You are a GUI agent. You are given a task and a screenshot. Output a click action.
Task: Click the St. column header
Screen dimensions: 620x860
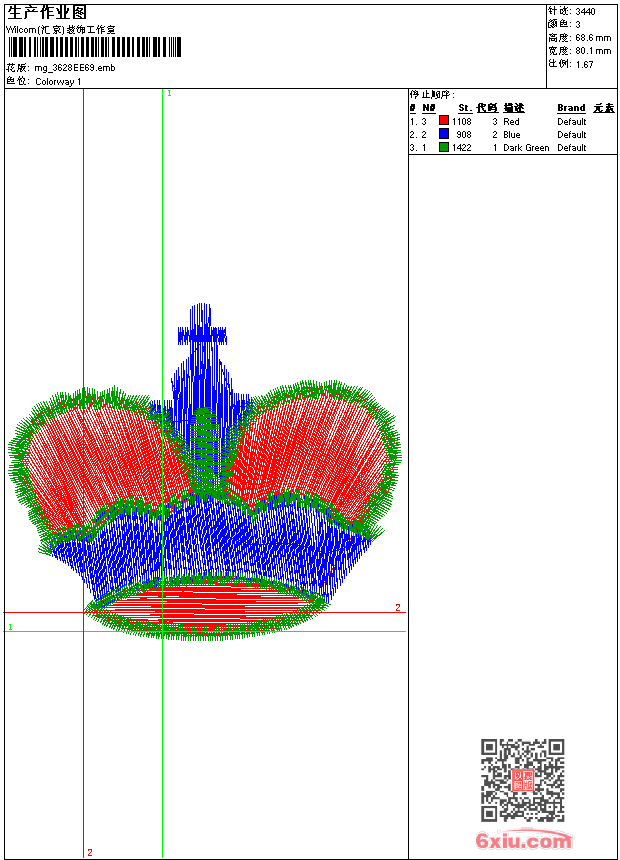pos(464,108)
